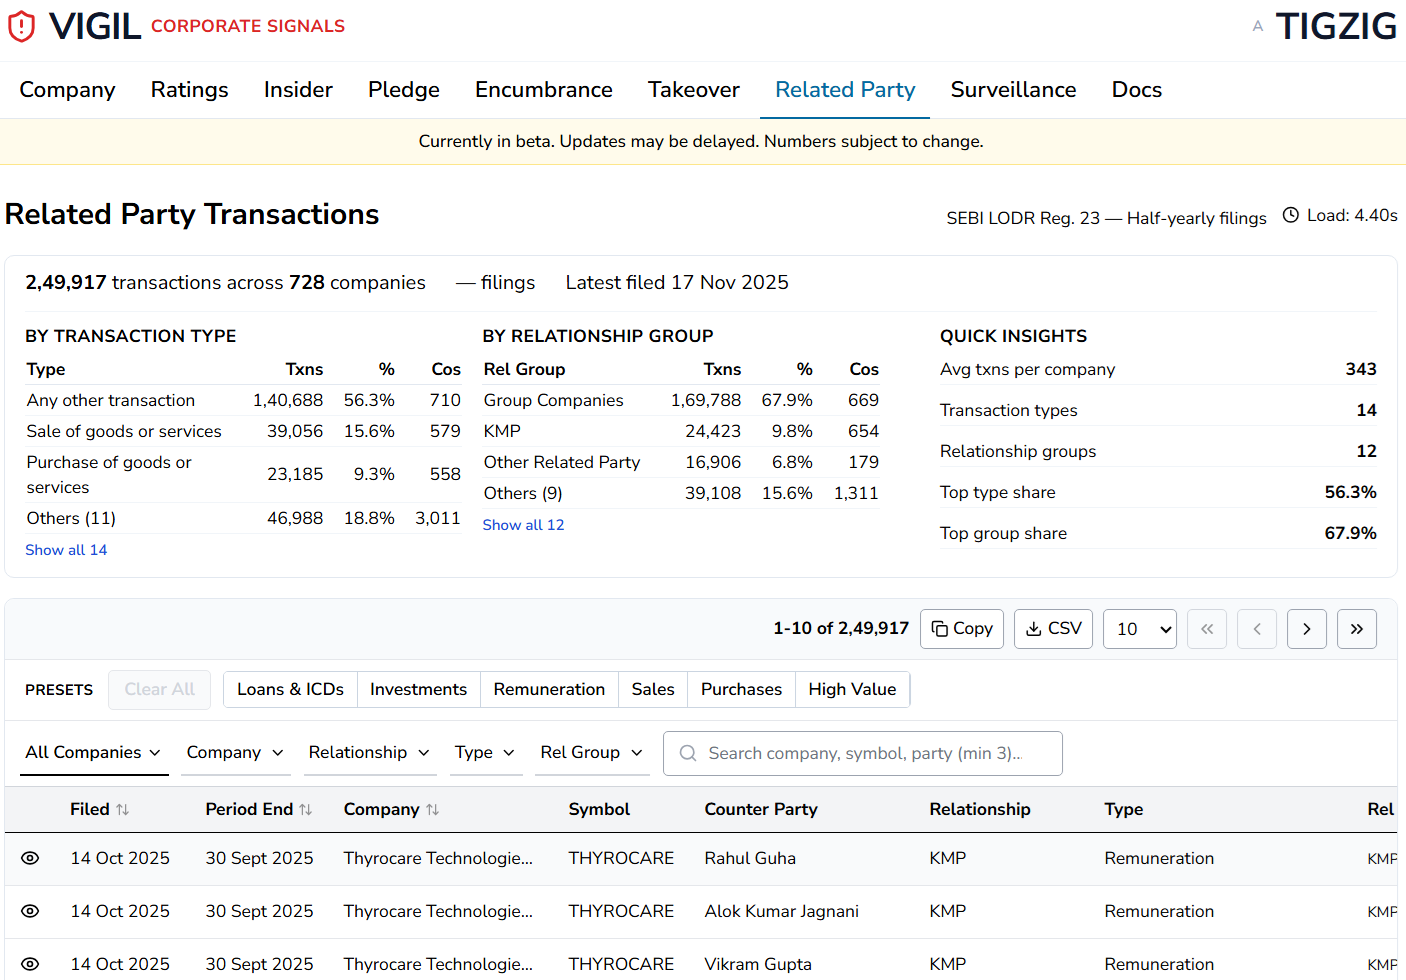This screenshot has height=980, width=1406.
Task: Apply the Remuneration preset
Action: 549,690
